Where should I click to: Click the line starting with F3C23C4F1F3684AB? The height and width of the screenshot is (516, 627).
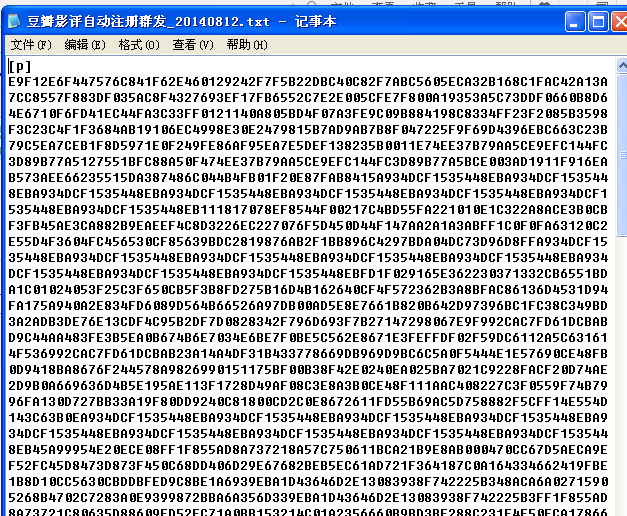(308, 130)
